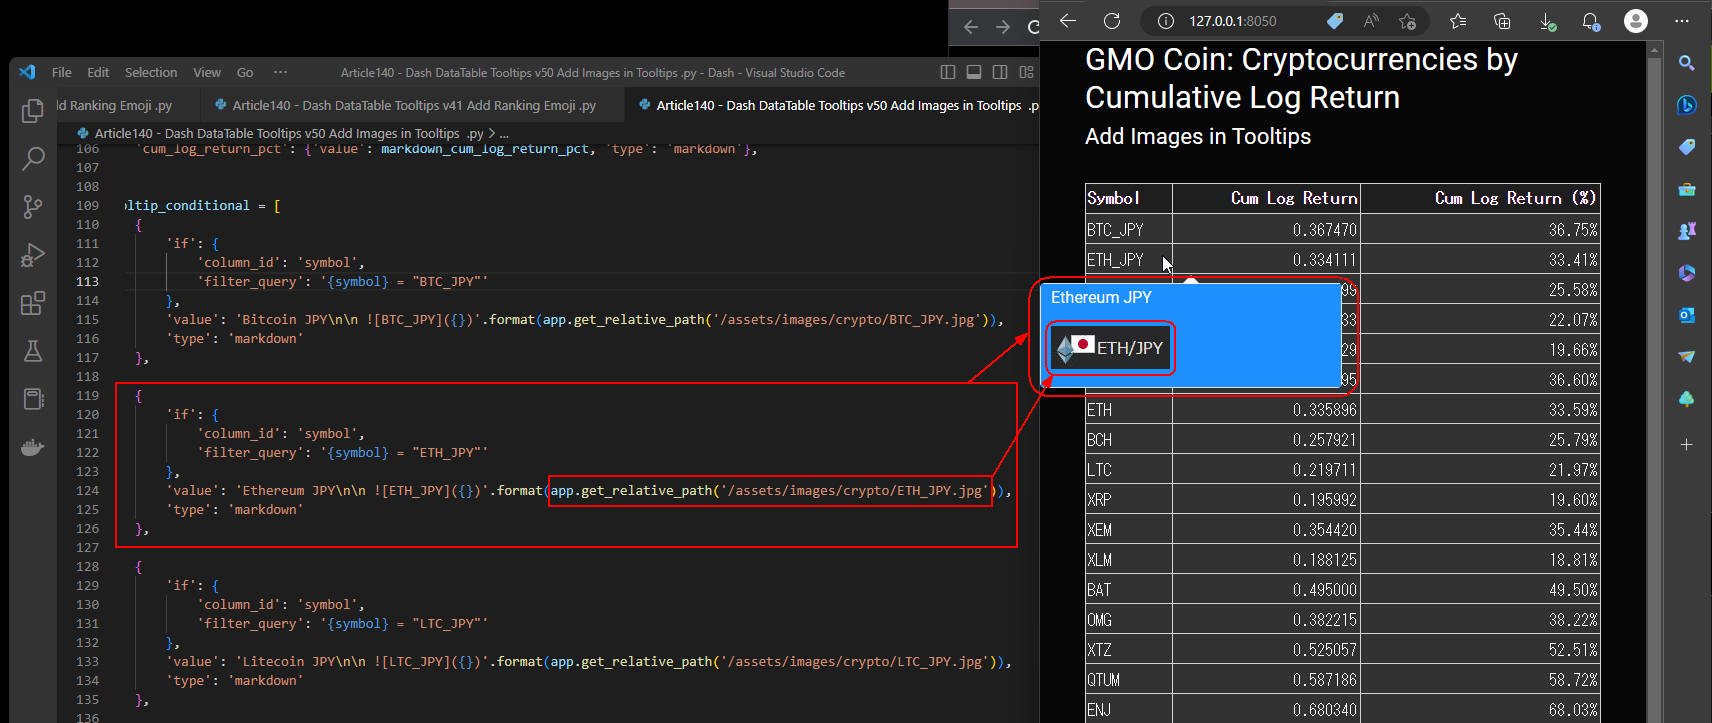This screenshot has height=723, width=1712.
Task: Open Customize Layout icon in VS Code
Action: pos(1026,72)
